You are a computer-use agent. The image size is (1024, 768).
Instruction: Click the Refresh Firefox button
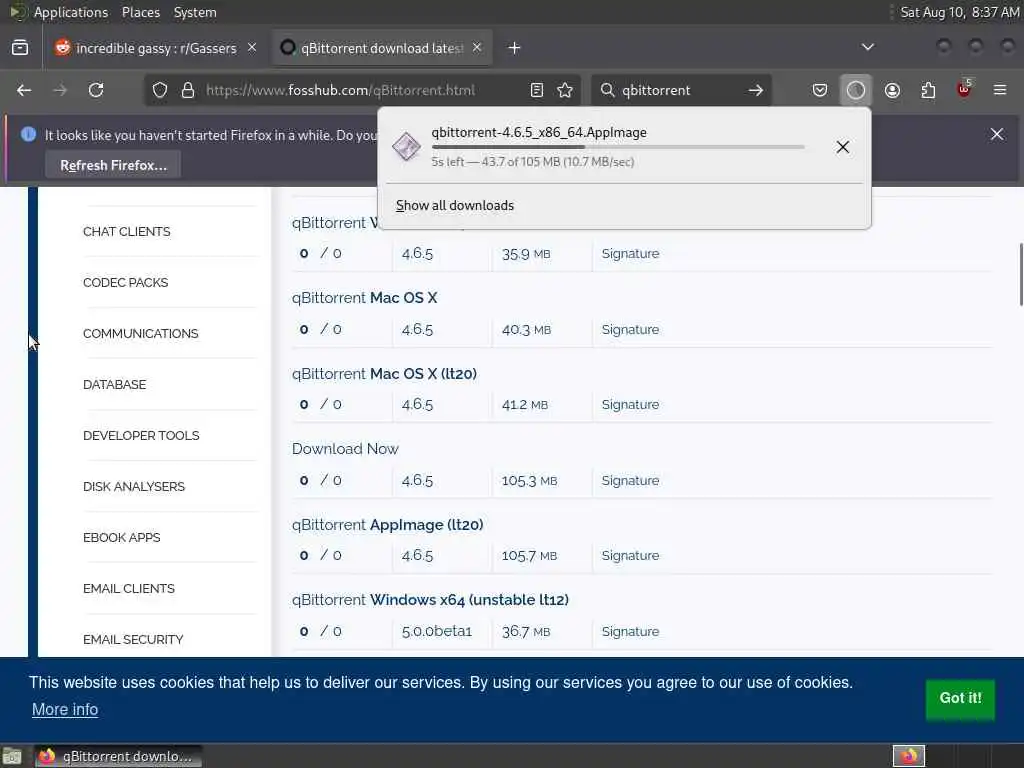(113, 165)
